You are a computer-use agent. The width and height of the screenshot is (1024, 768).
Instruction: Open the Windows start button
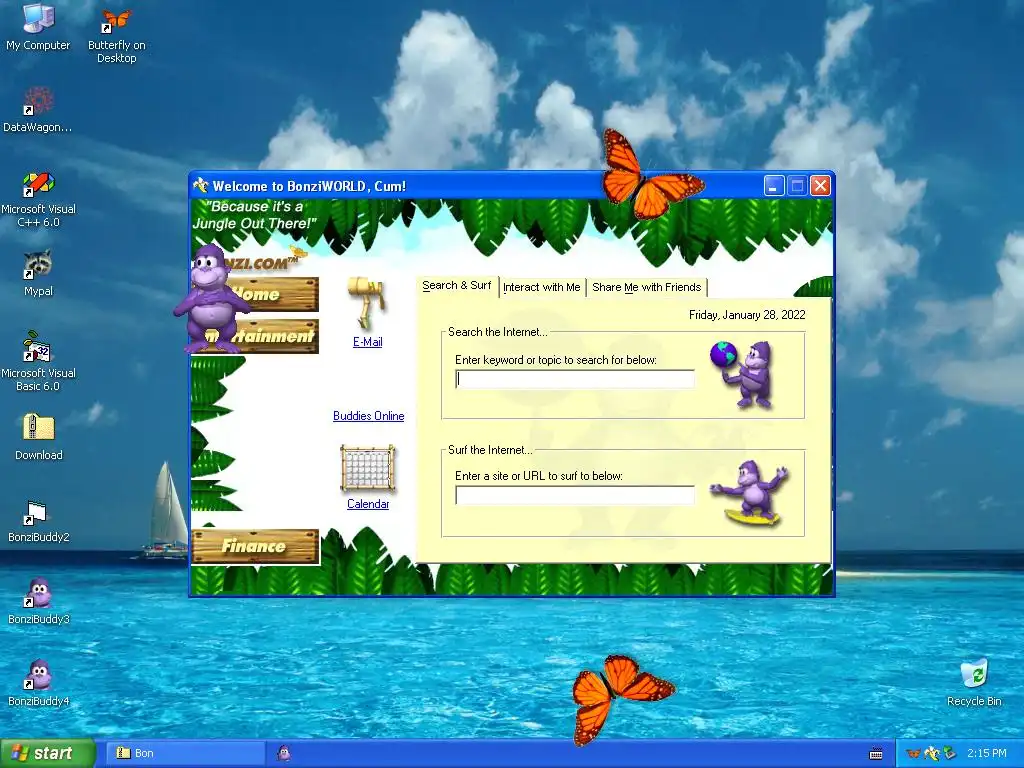pos(47,754)
